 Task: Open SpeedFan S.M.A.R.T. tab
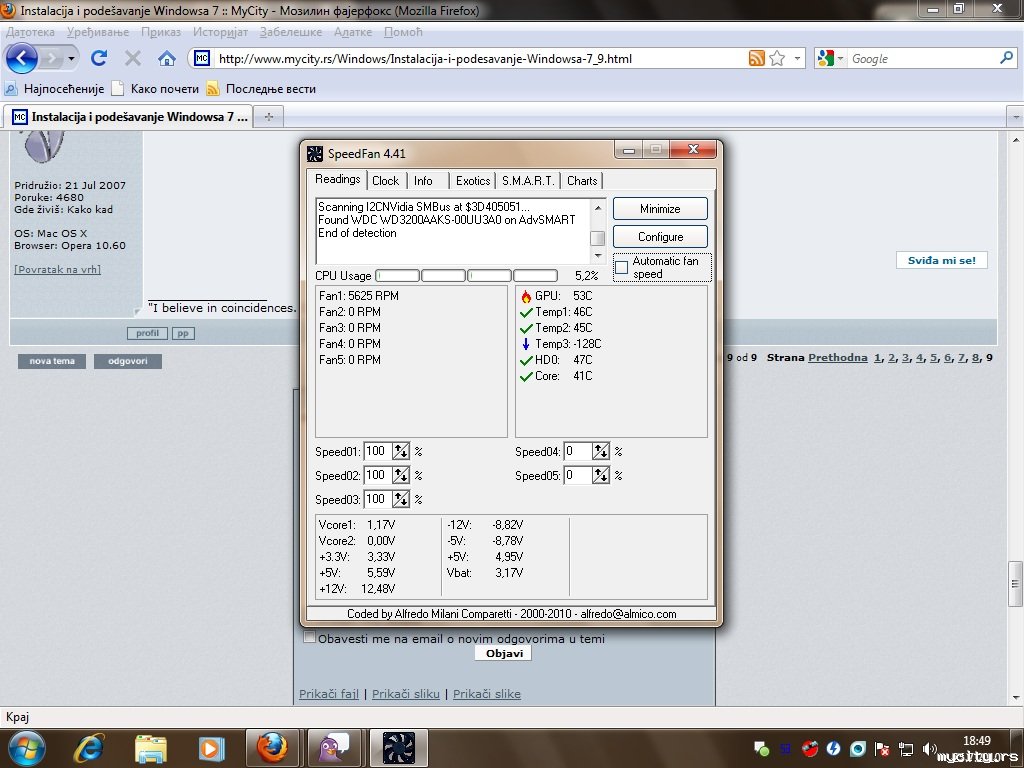coord(528,181)
